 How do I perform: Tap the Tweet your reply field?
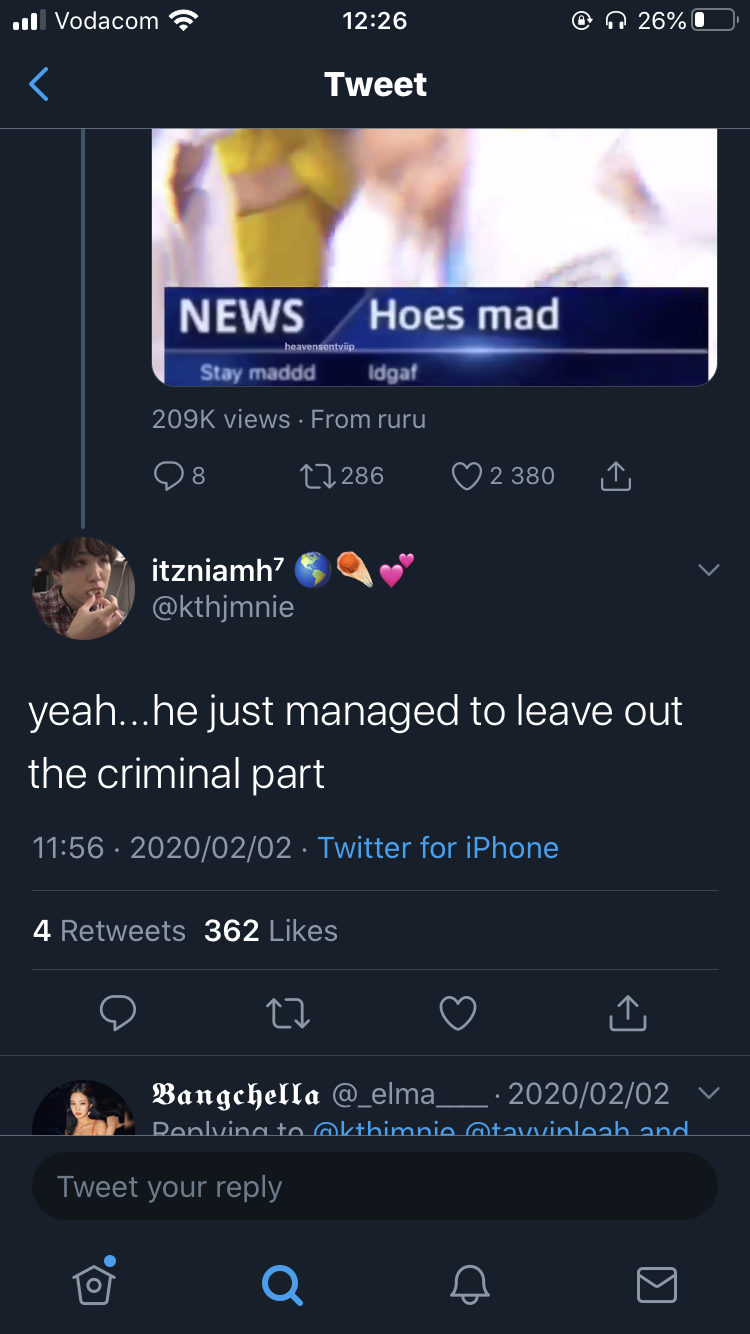(x=375, y=1187)
